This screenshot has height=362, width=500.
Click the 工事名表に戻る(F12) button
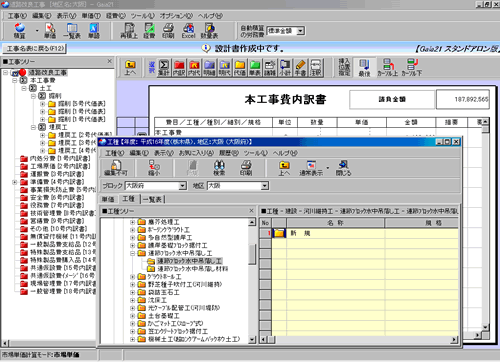point(35,49)
